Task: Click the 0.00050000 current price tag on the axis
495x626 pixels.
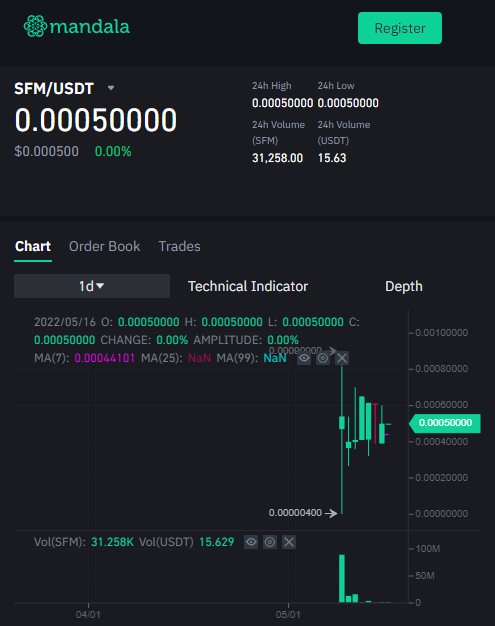Action: click(445, 423)
